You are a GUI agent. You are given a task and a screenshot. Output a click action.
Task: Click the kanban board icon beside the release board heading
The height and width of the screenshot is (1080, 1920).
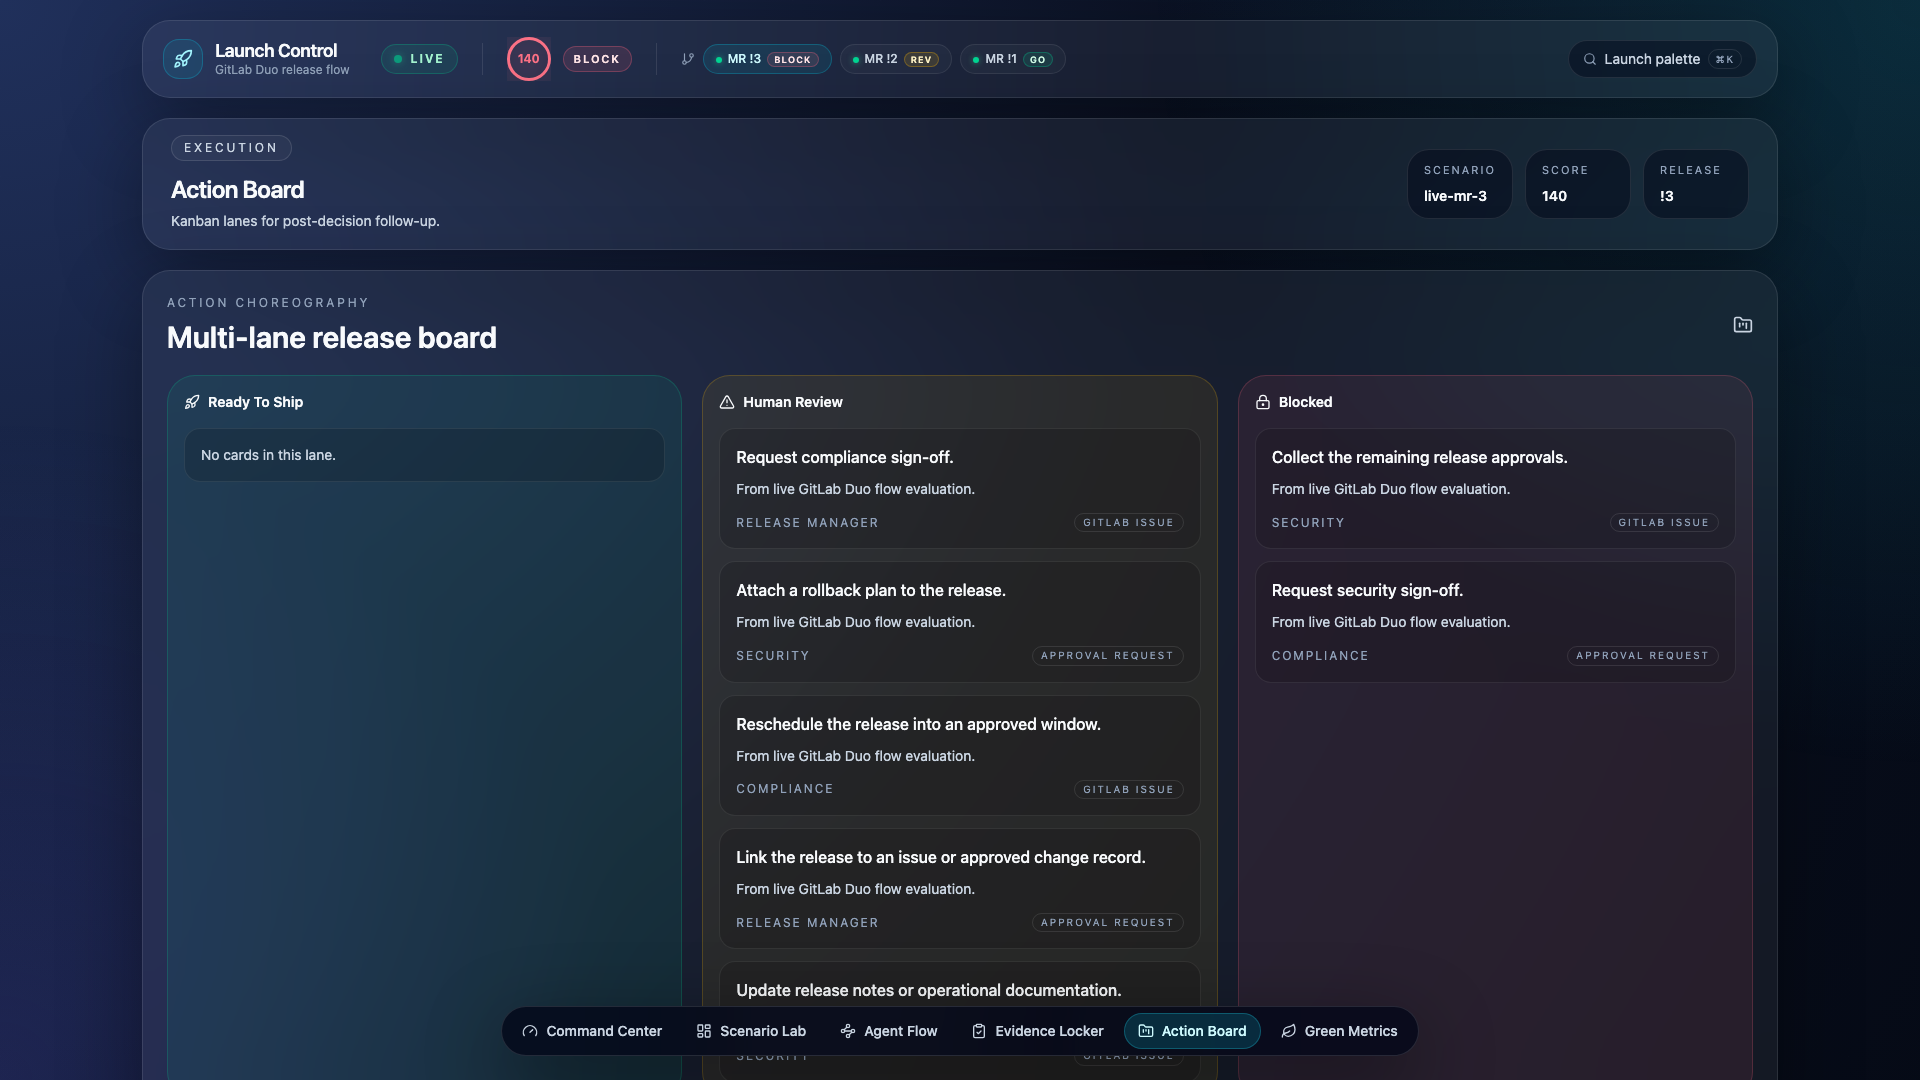click(1742, 325)
